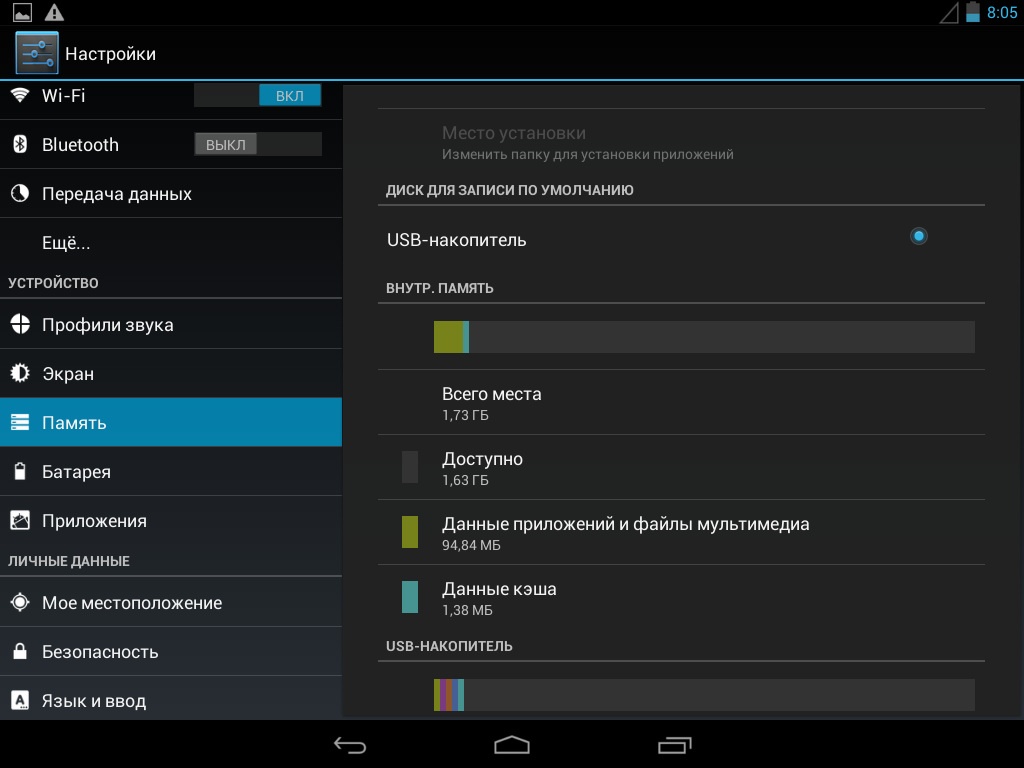Tap the Wi-Fi signal icon
This screenshot has width=1024, height=768.
pos(19,95)
